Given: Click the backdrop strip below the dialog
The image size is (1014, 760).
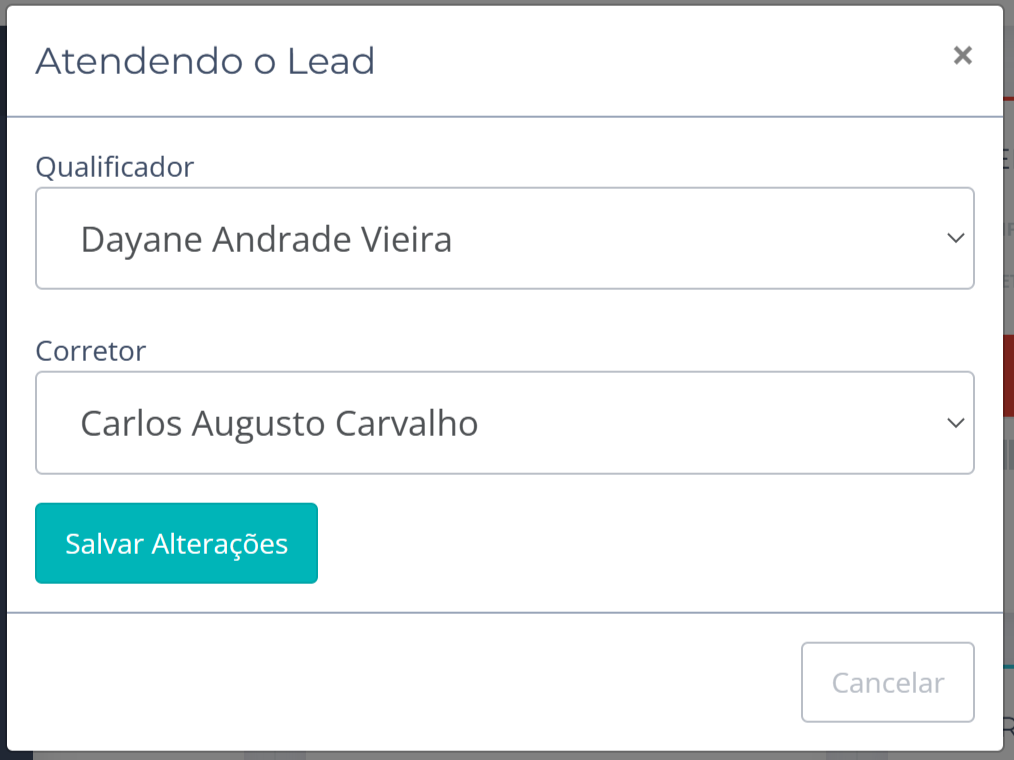Looking at the screenshot, I should 500,755.
